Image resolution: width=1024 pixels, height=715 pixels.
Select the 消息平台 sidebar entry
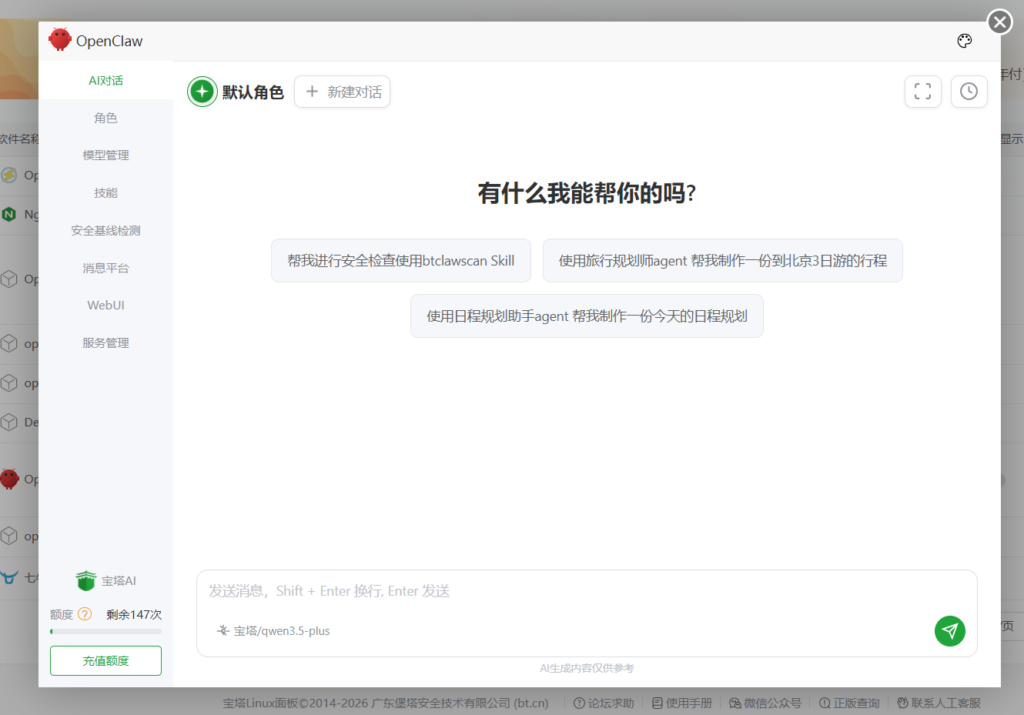tap(106, 267)
